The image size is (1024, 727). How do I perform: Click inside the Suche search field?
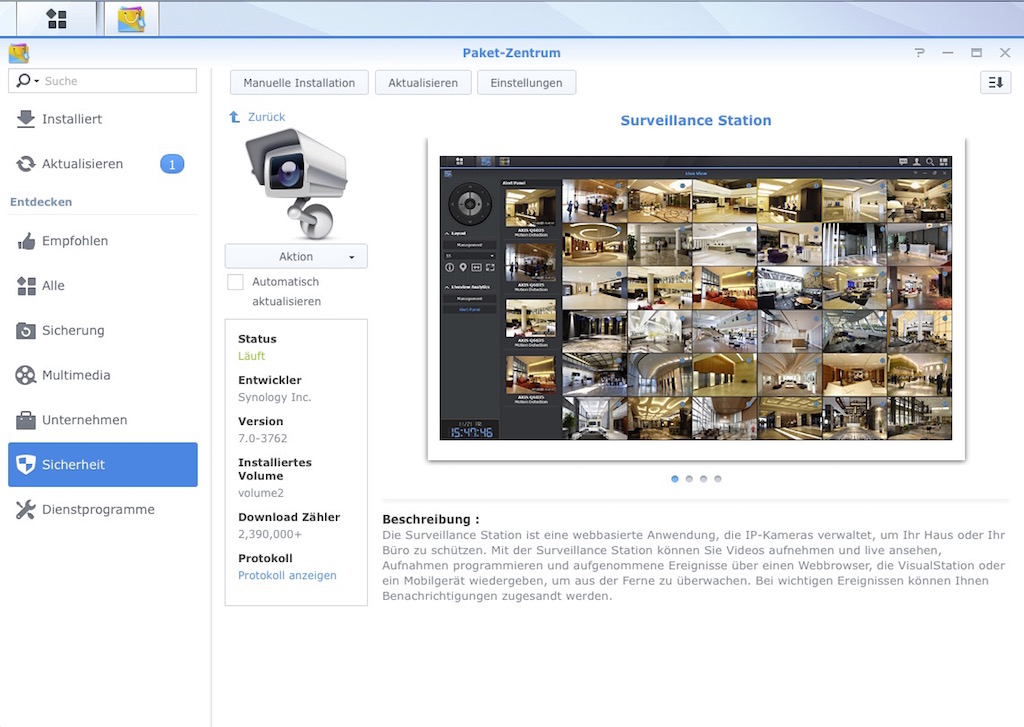(x=120, y=80)
